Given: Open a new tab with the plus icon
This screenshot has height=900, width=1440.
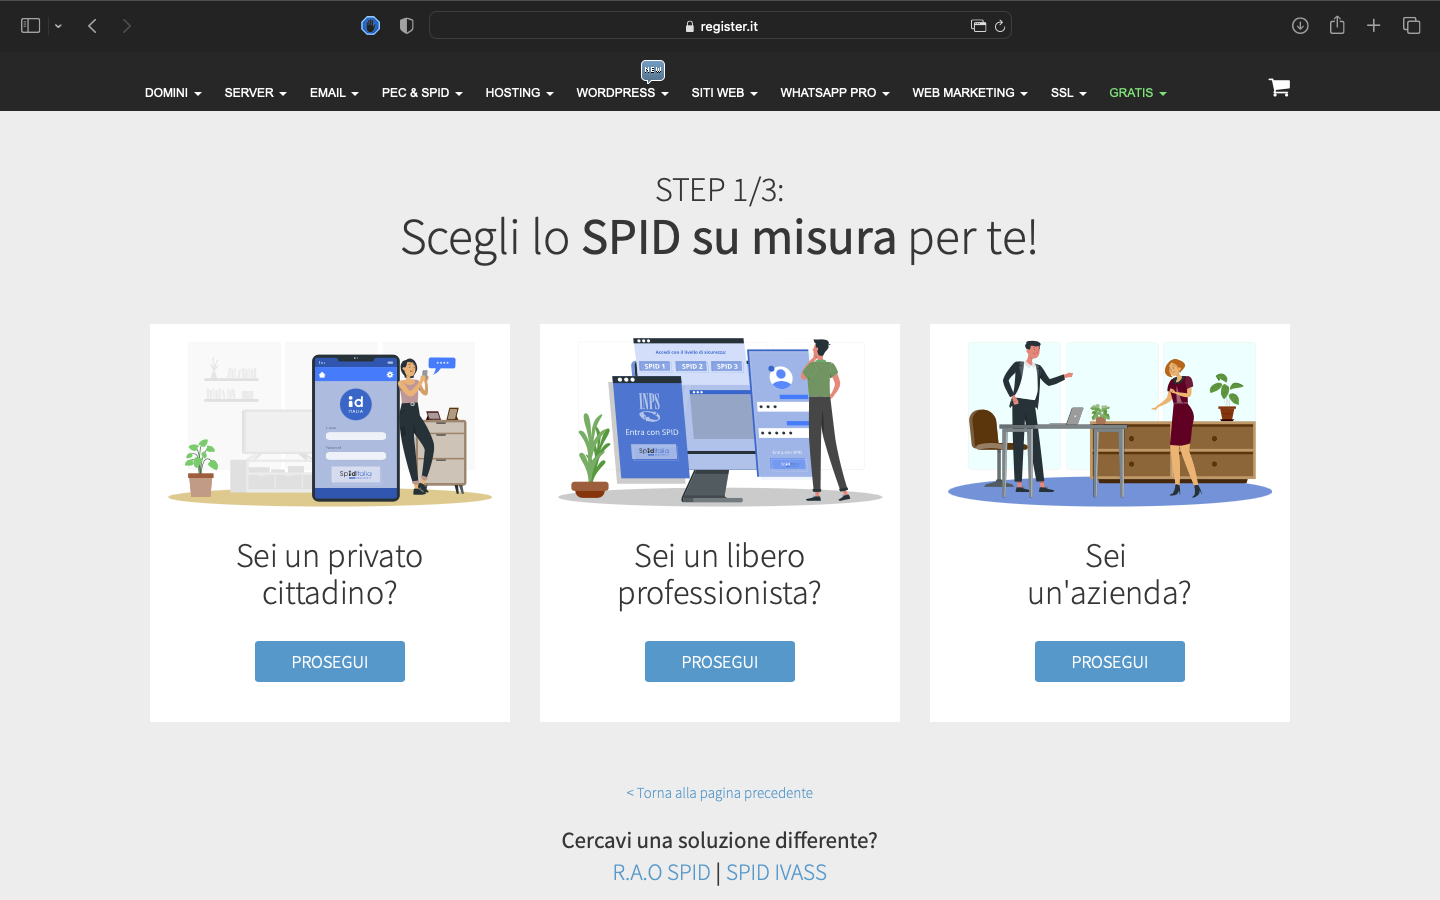Looking at the screenshot, I should tap(1374, 25).
